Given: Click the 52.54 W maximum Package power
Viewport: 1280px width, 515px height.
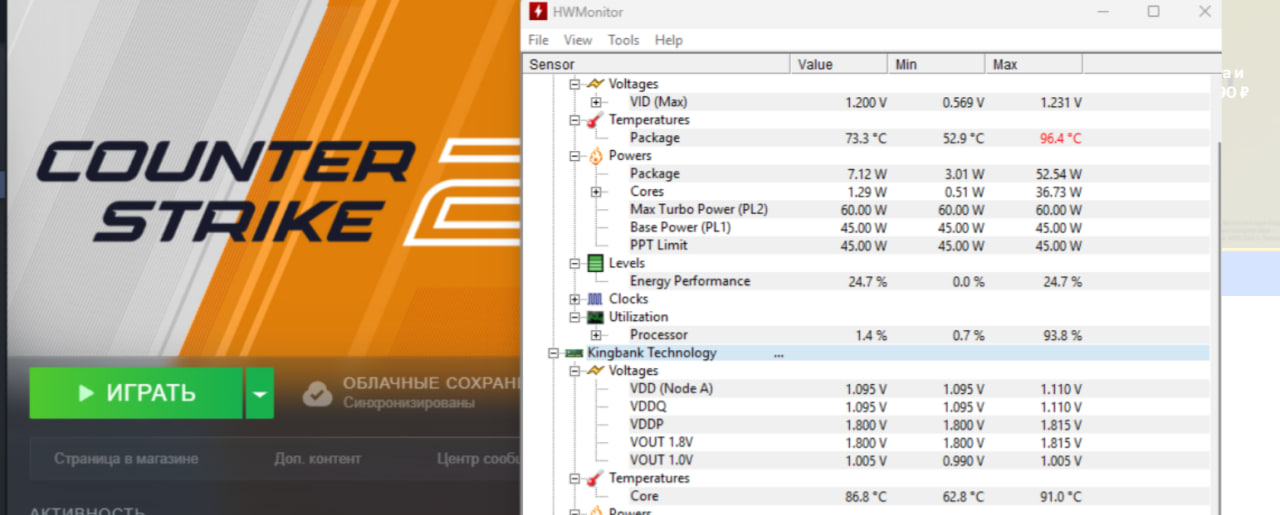Looking at the screenshot, I should (1059, 174).
